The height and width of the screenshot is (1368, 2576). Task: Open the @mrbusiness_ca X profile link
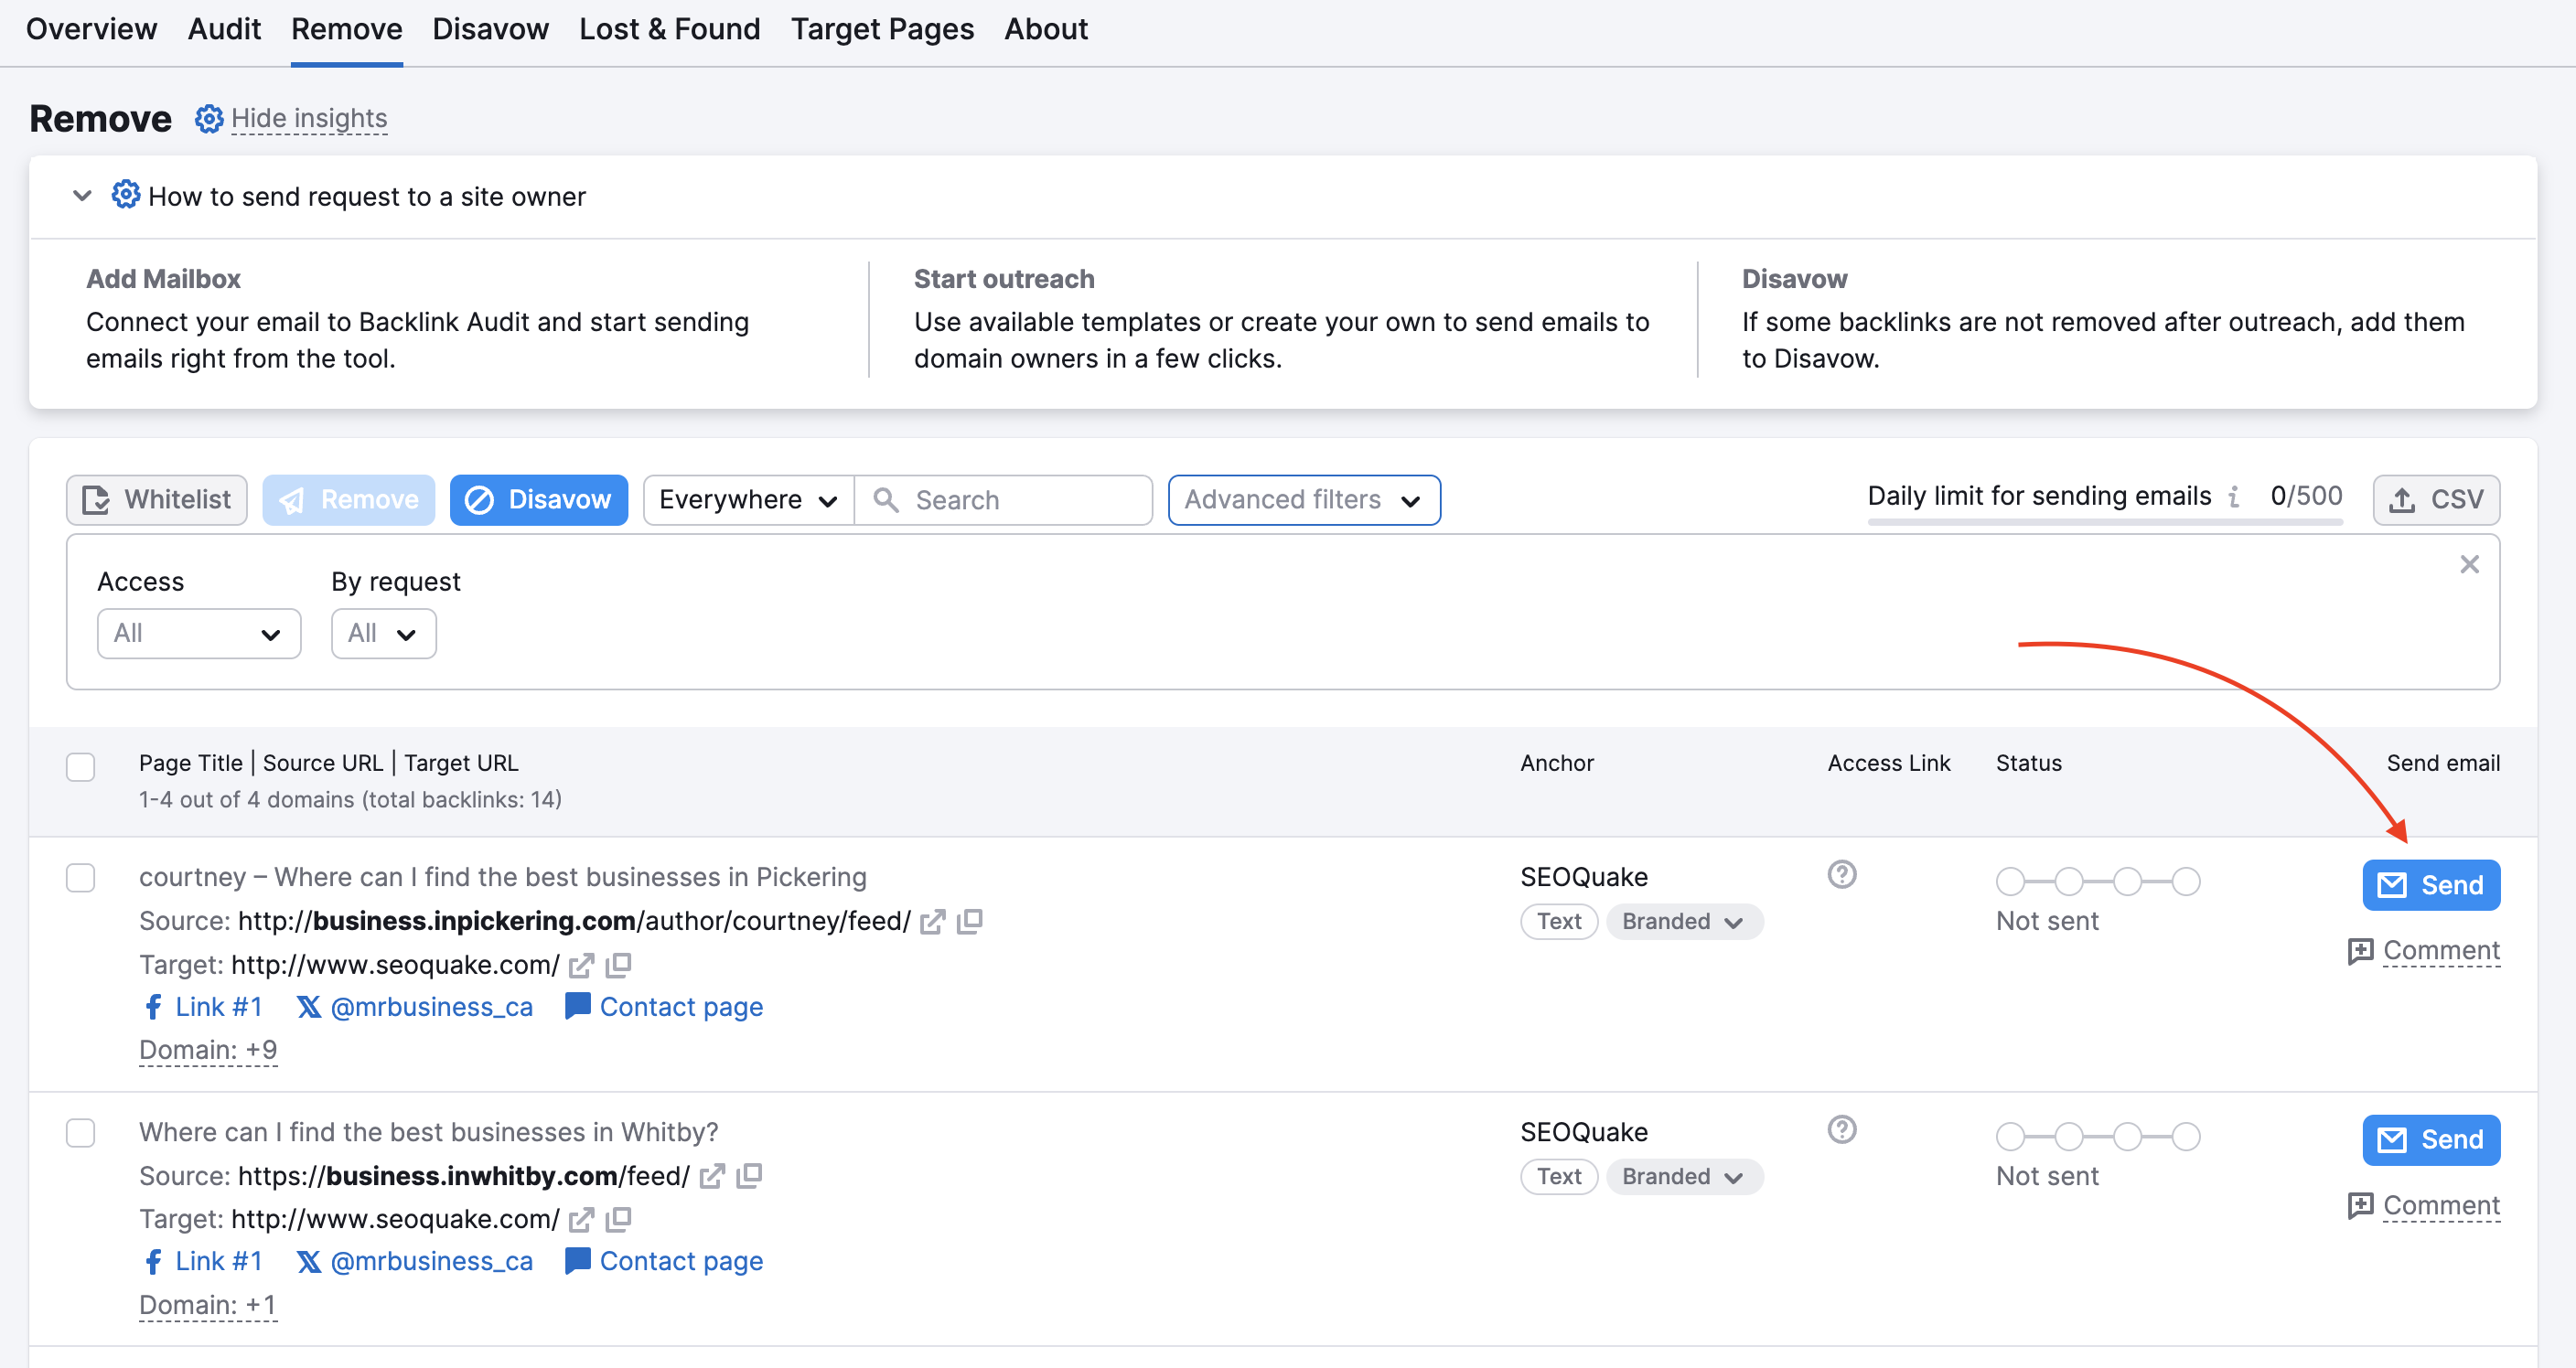click(x=414, y=1007)
